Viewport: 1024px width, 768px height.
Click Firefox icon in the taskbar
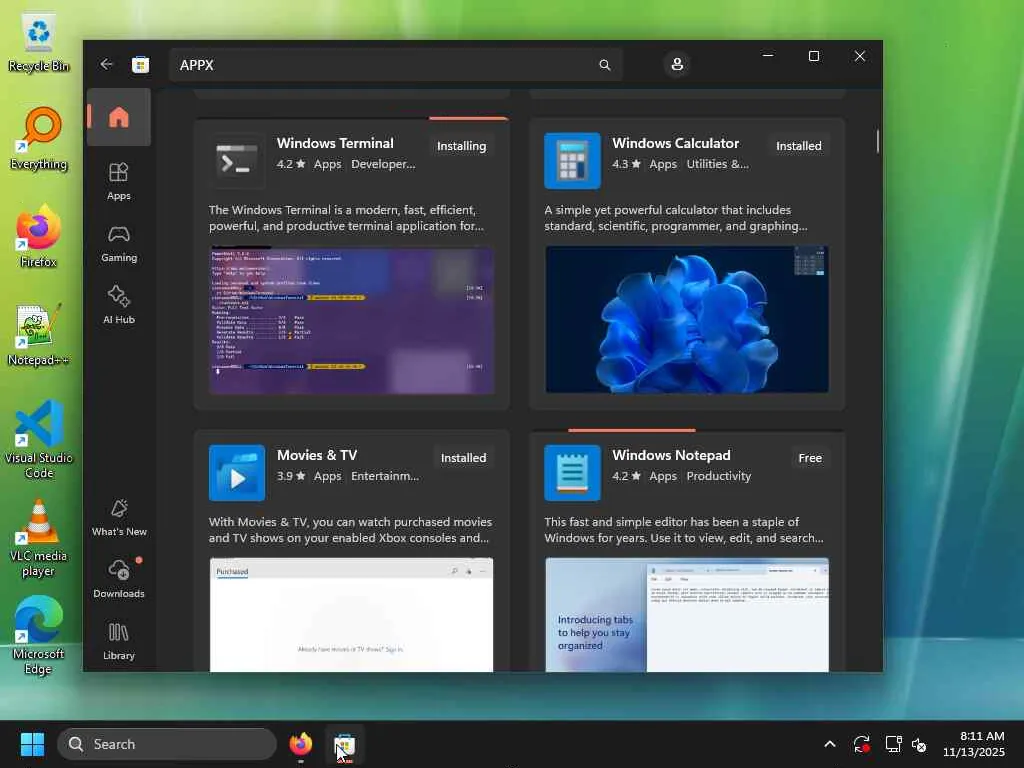pos(300,744)
